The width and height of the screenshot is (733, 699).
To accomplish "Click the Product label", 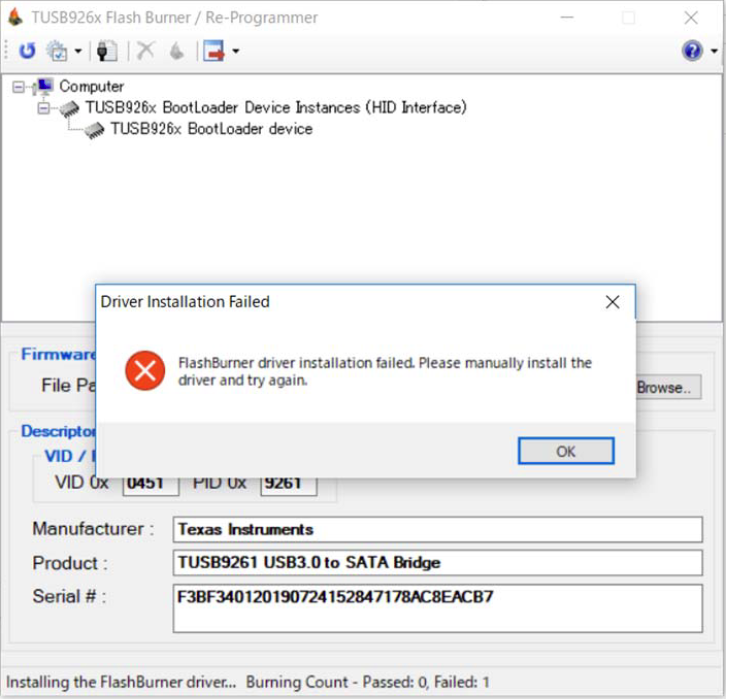I will (70, 563).
